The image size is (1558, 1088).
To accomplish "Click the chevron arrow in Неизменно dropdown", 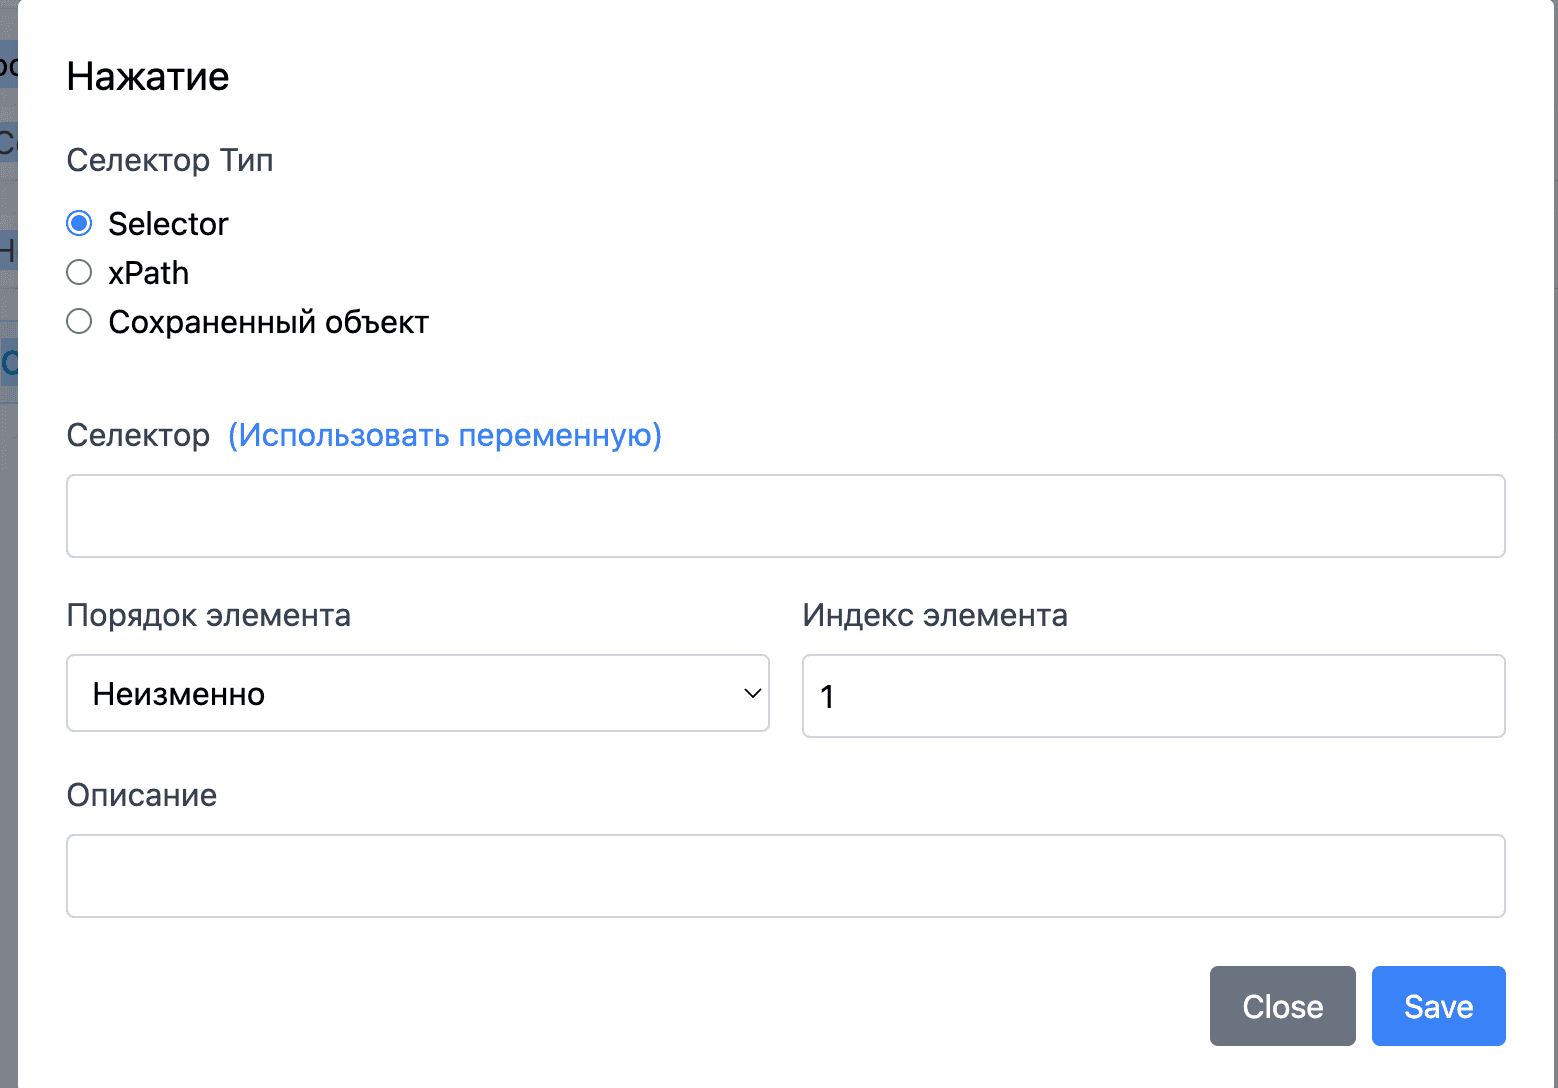I will point(752,694).
